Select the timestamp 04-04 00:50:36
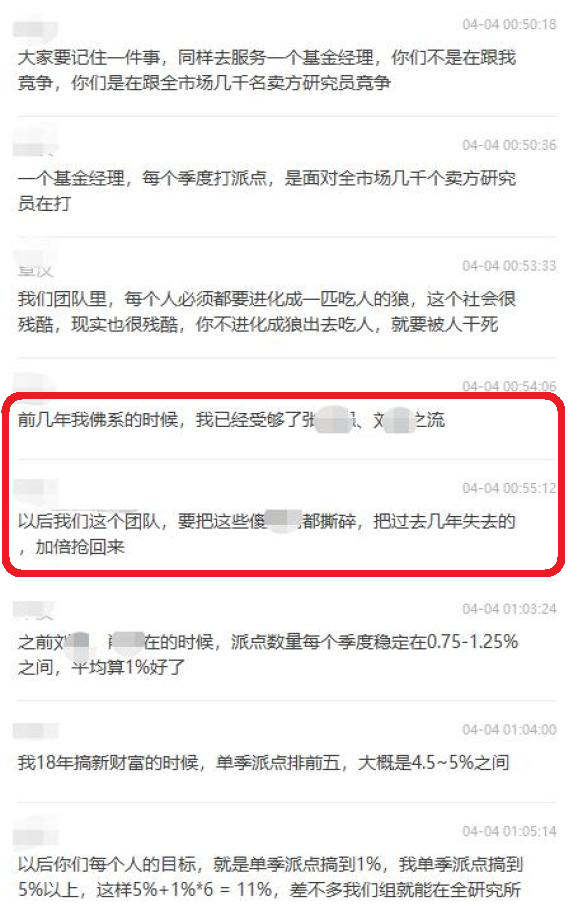 (509, 145)
